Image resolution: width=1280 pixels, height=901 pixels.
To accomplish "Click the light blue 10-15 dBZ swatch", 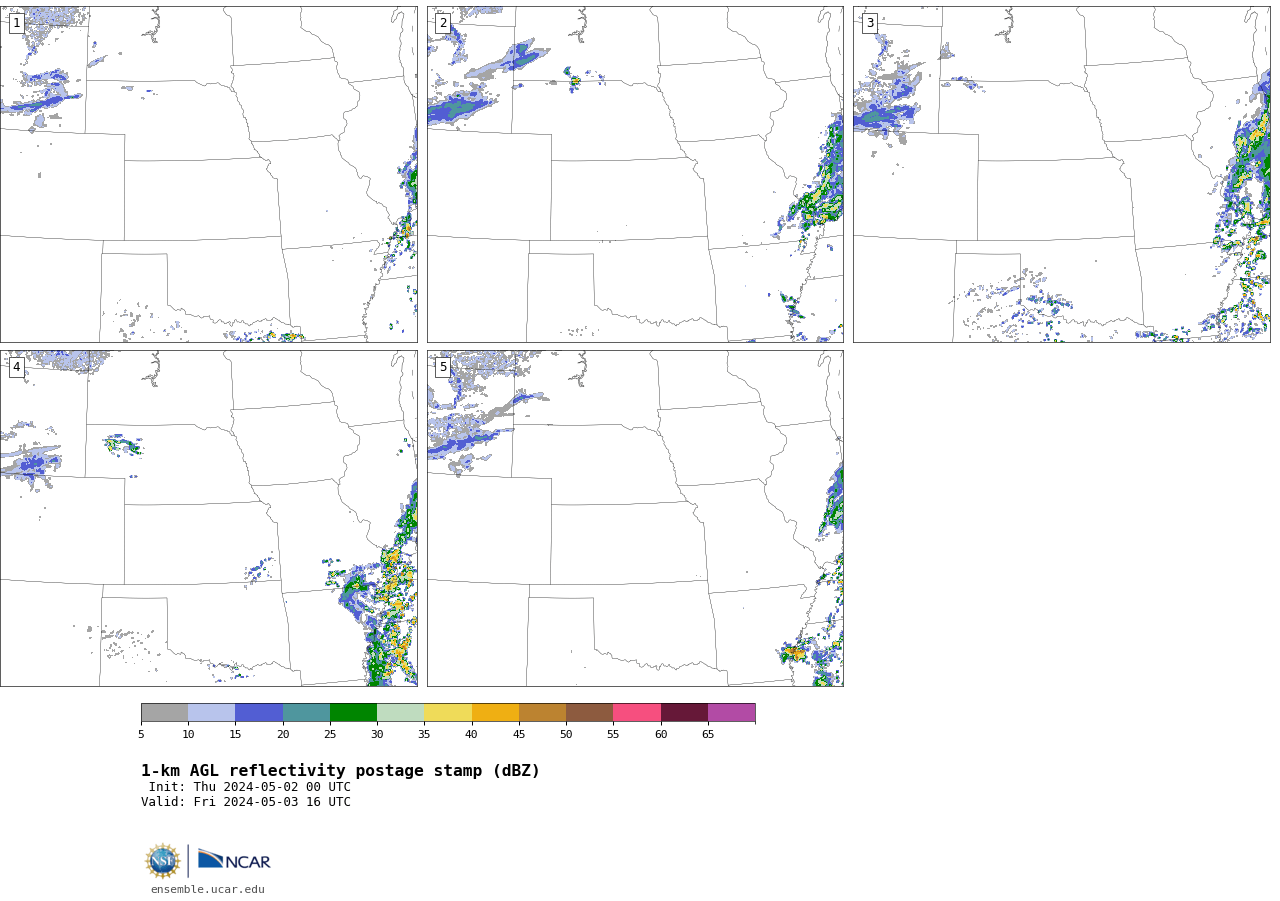I will 211,713.
